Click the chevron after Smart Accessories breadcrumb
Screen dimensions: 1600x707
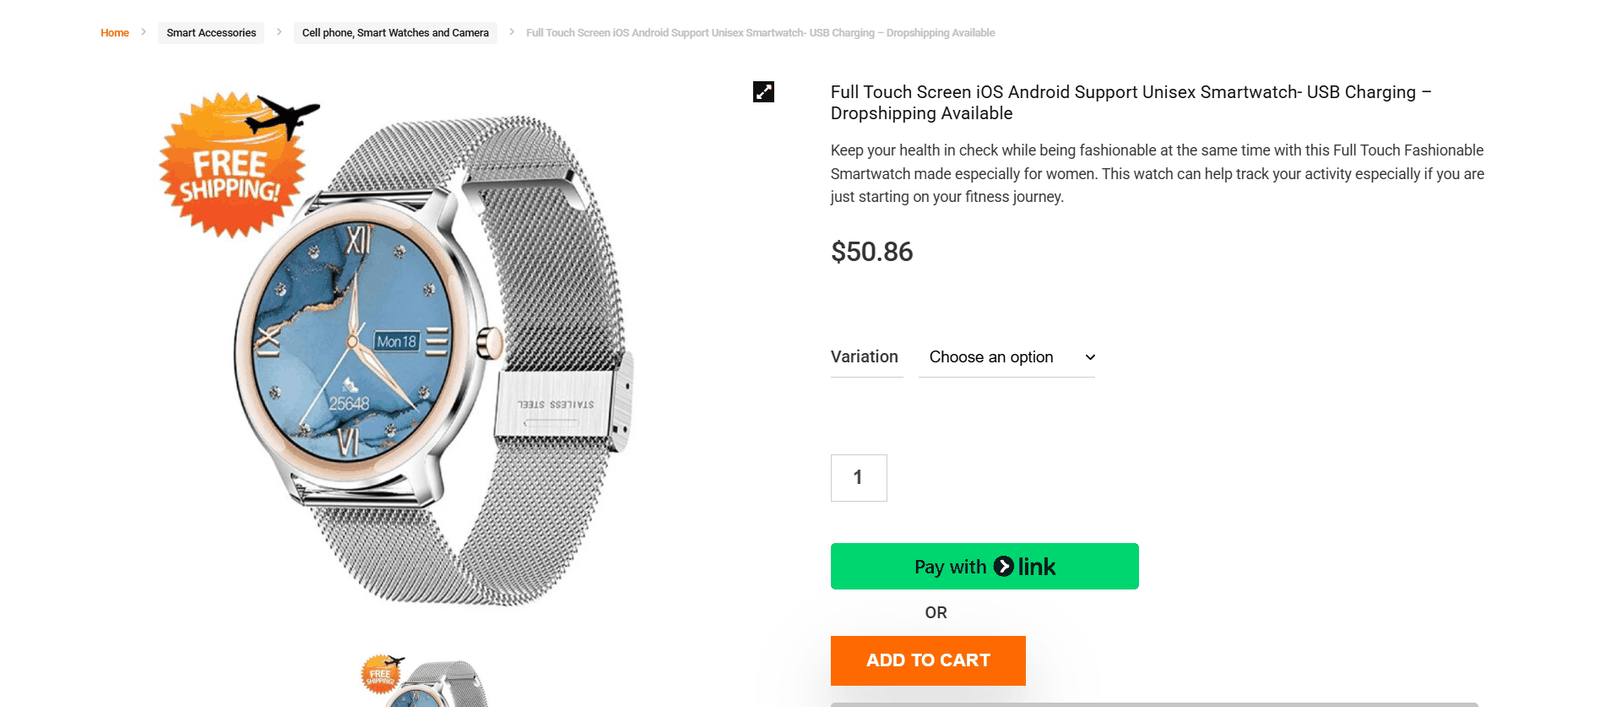tap(279, 32)
